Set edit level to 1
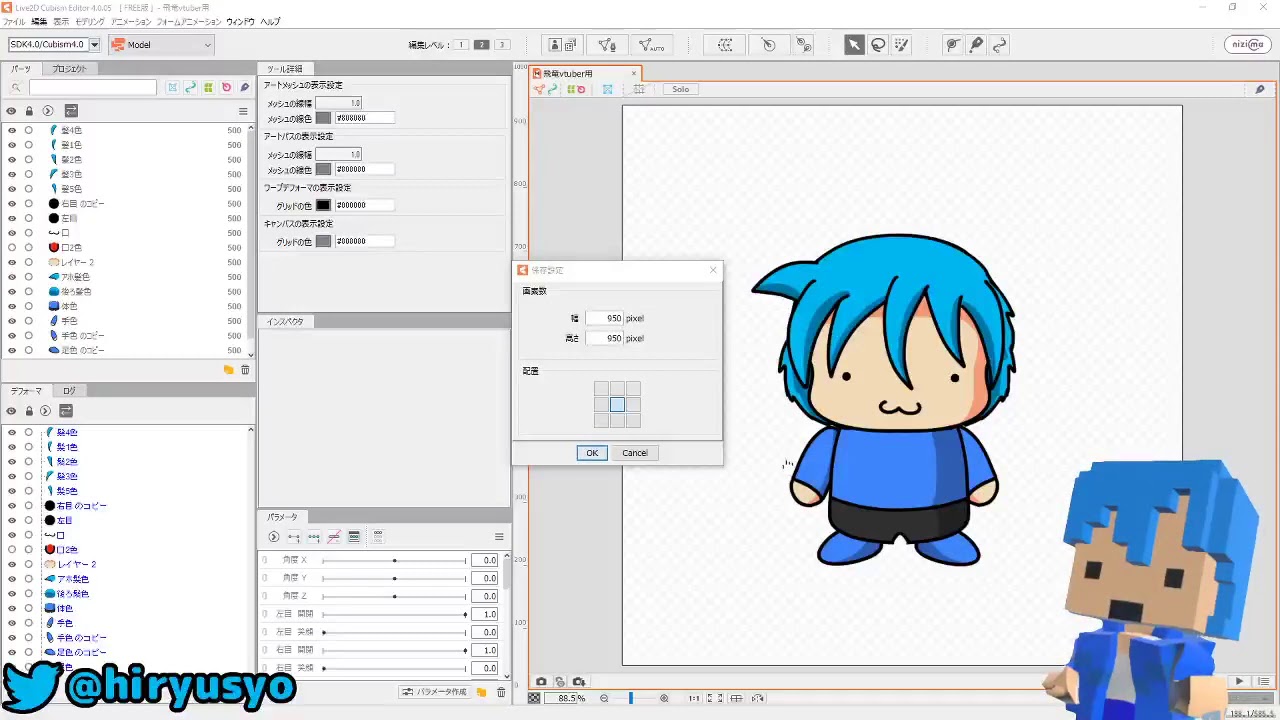Screen dimensions: 1280x720 (x=461, y=45)
